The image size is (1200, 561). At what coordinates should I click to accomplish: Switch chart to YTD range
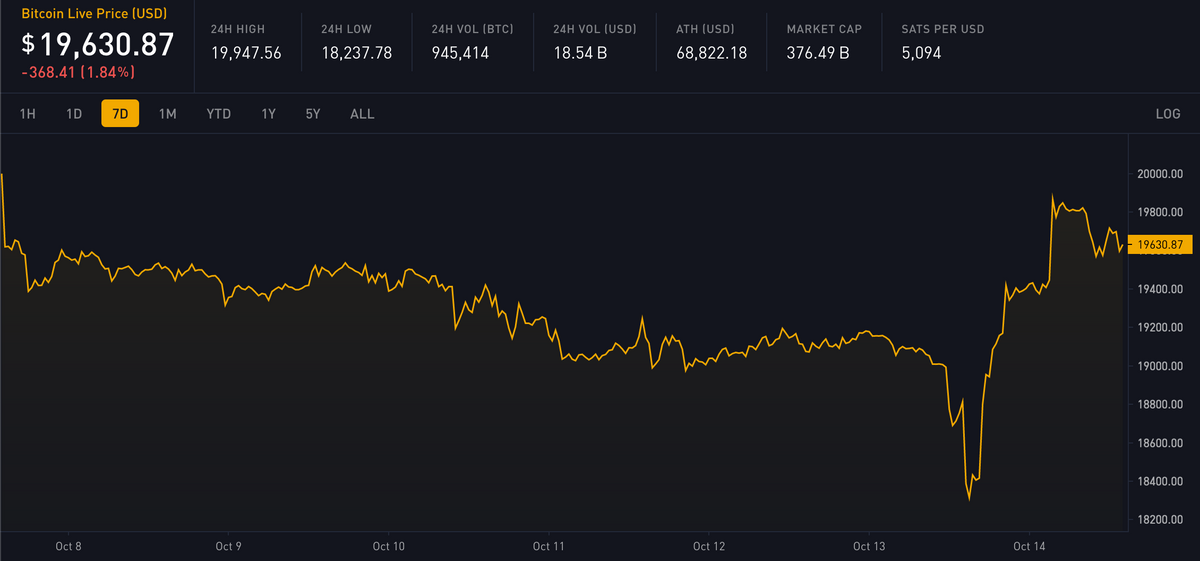(x=218, y=114)
